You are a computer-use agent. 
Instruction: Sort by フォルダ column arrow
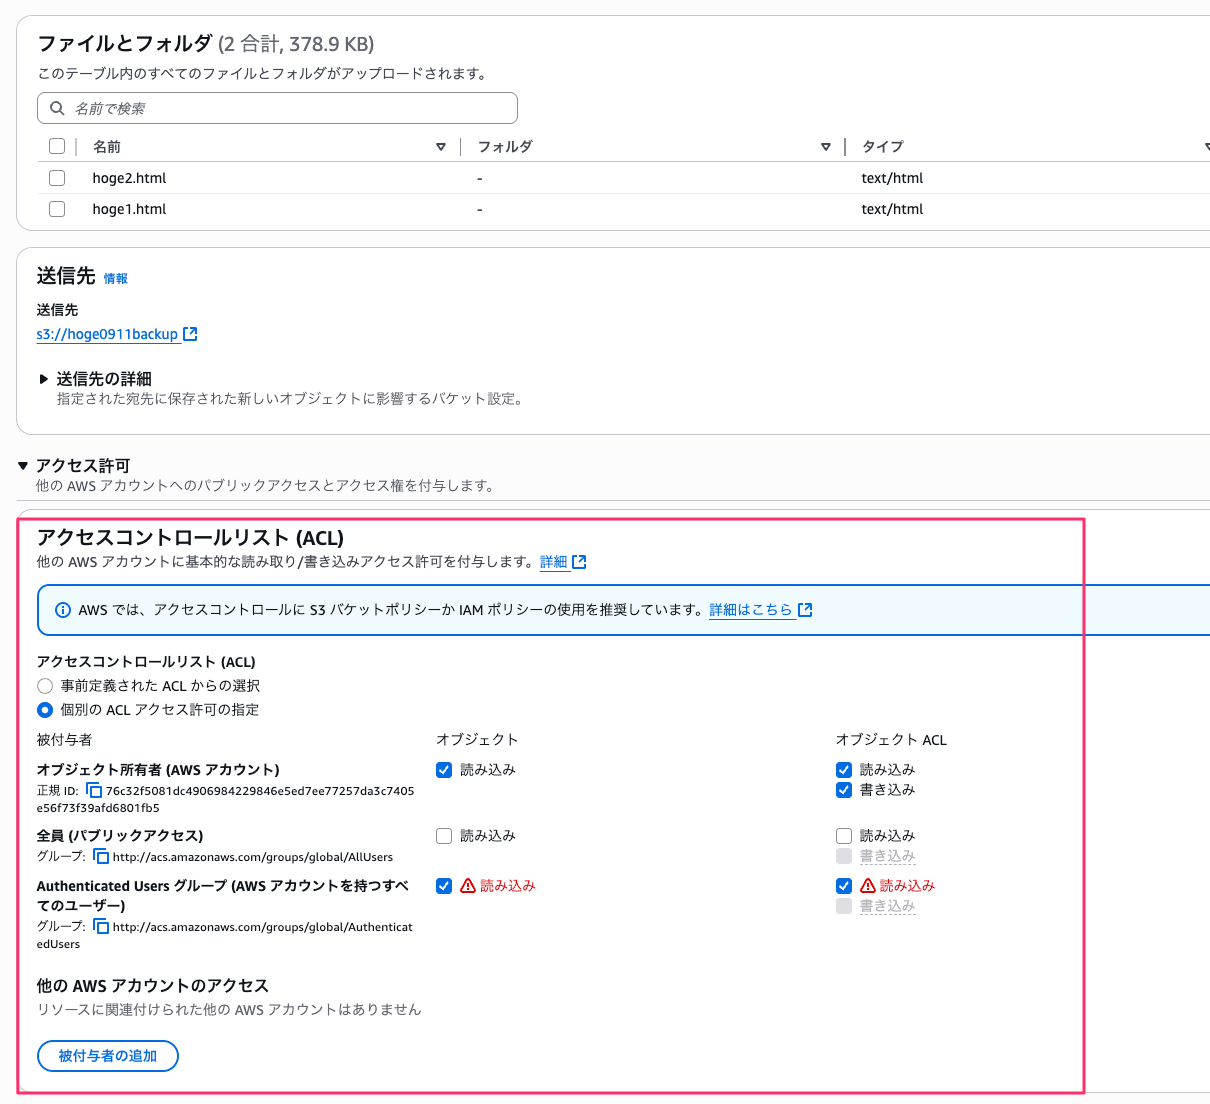(x=826, y=147)
